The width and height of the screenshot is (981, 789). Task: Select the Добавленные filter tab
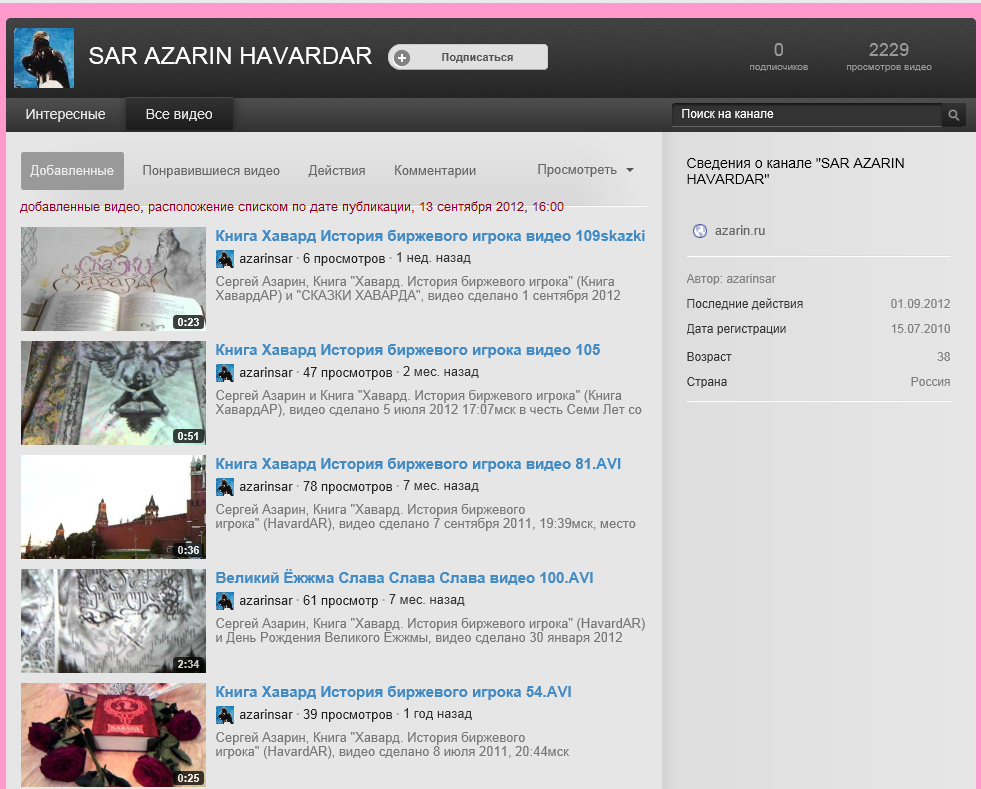coord(72,171)
